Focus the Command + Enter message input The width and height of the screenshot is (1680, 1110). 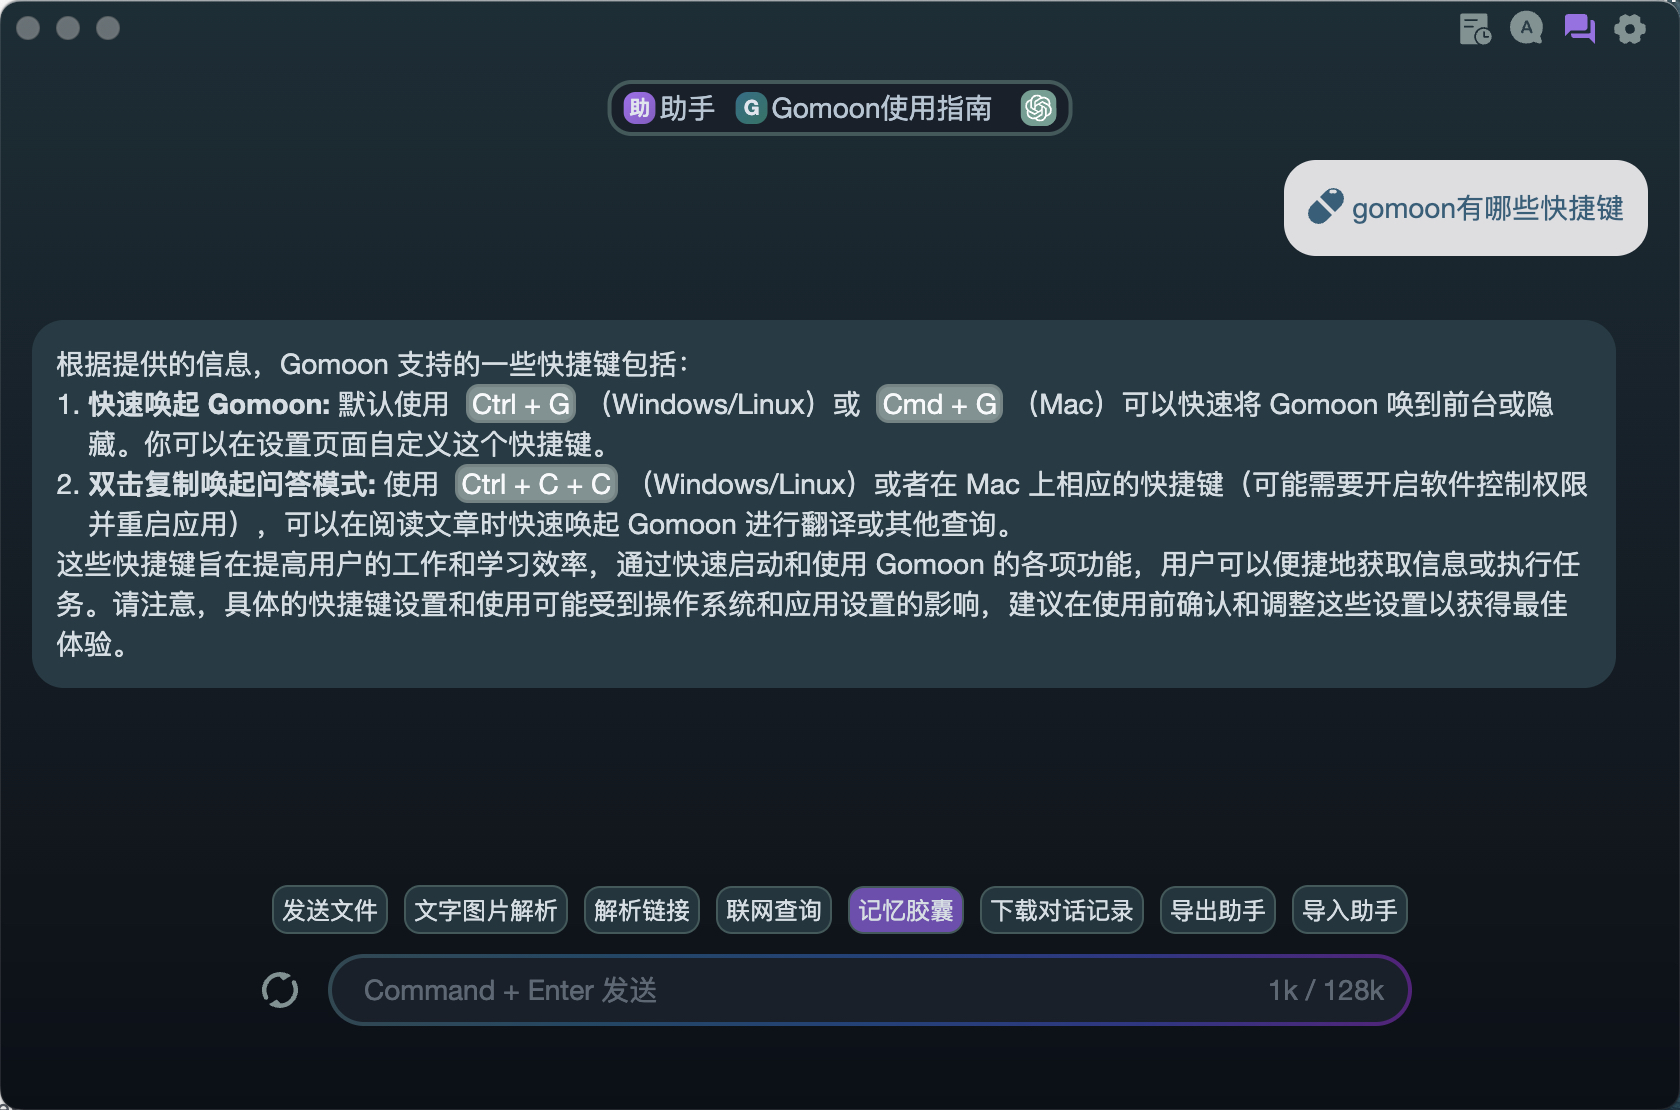869,990
